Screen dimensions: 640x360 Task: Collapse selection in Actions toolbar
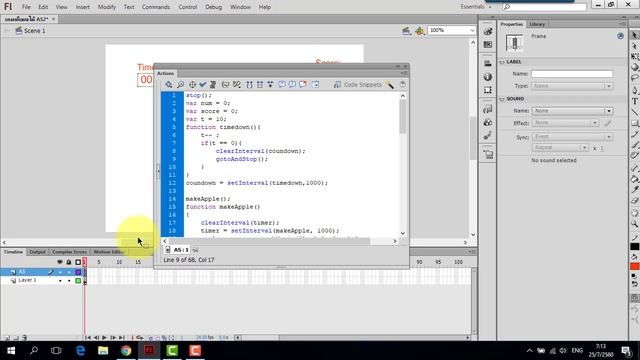point(260,84)
